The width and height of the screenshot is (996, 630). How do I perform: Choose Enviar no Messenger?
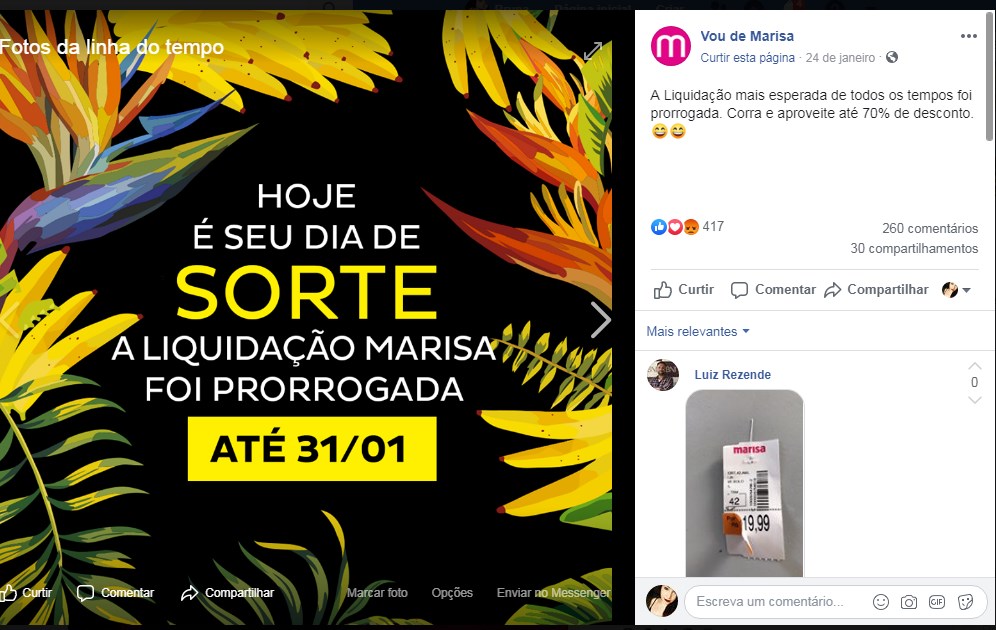pos(553,593)
